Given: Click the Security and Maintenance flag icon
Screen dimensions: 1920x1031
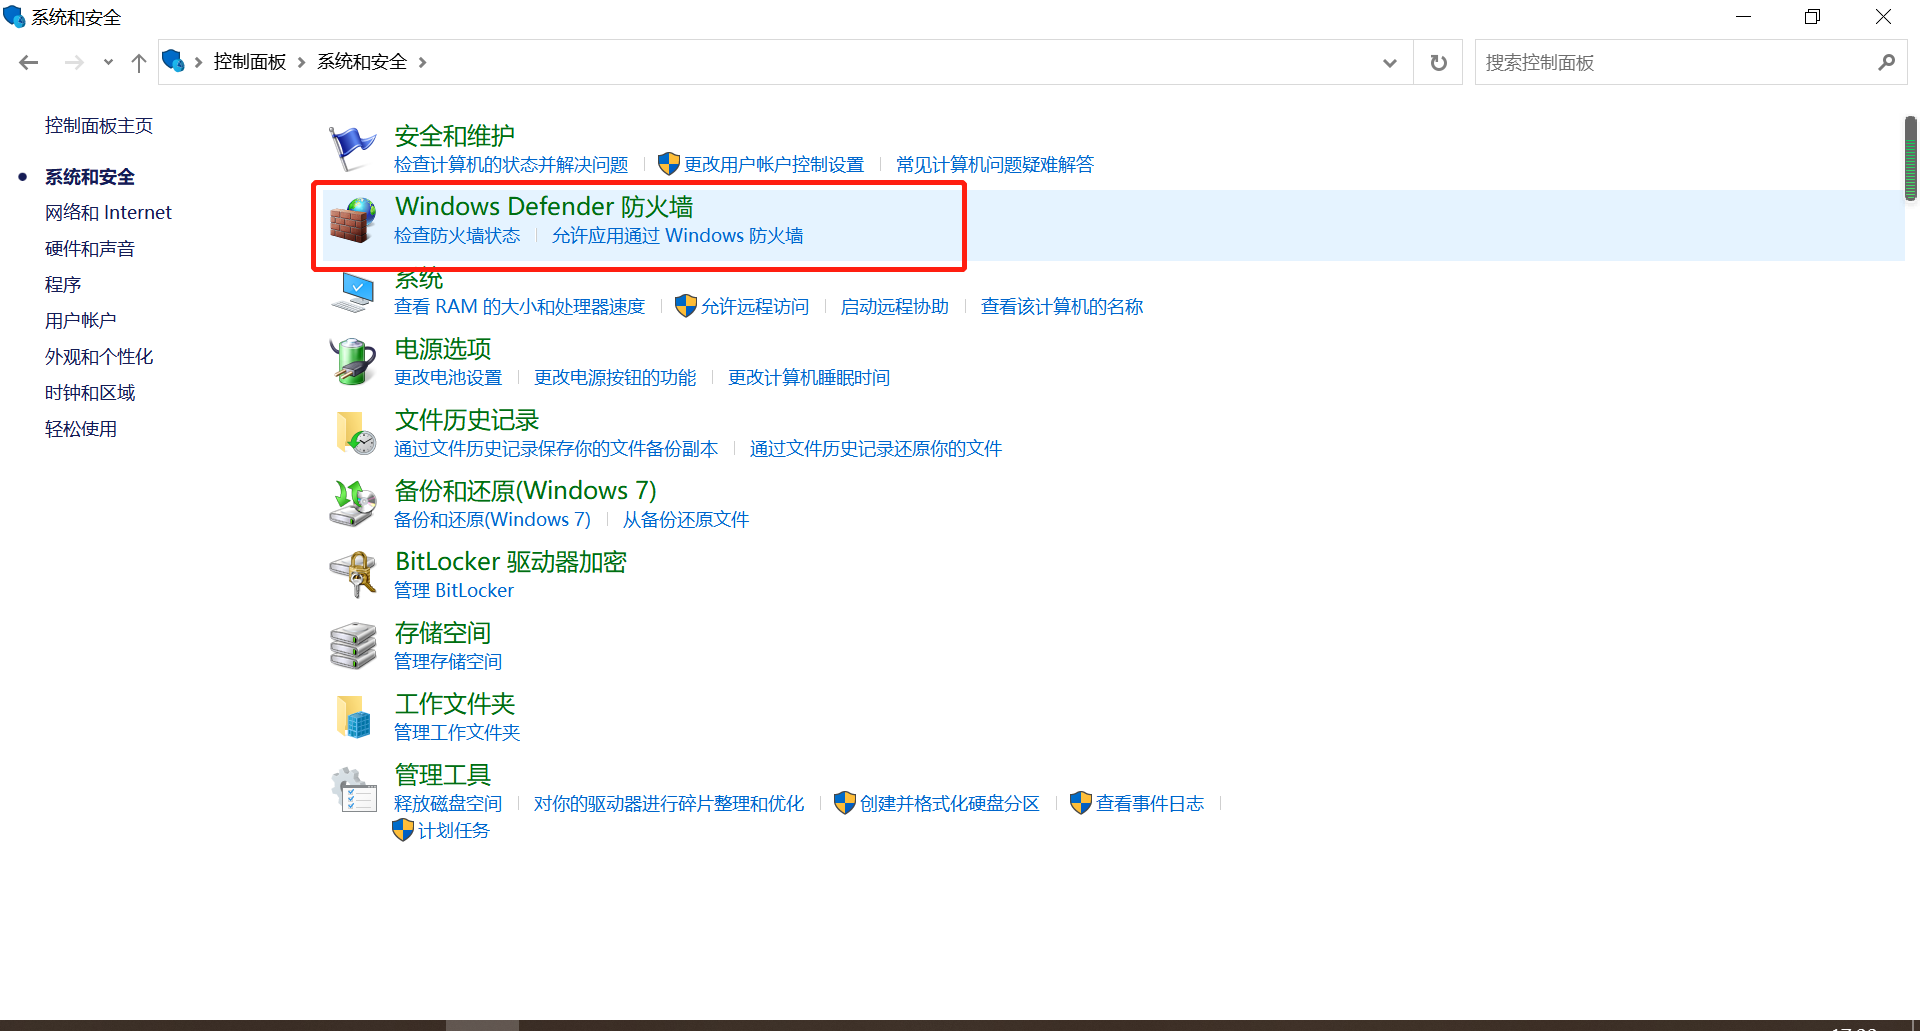Looking at the screenshot, I should [352, 148].
